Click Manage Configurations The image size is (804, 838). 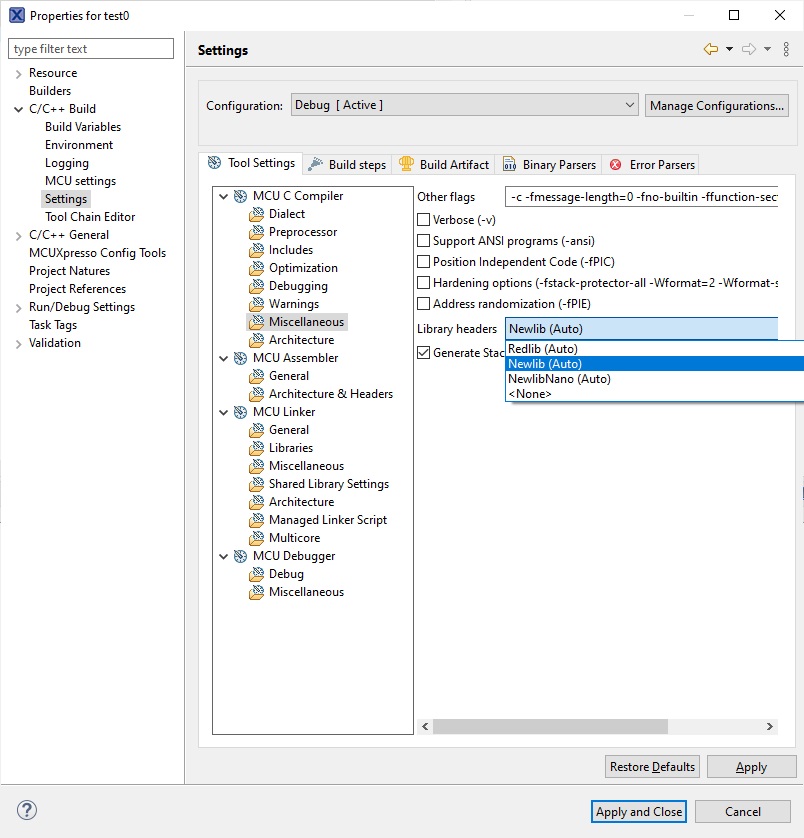pos(718,104)
